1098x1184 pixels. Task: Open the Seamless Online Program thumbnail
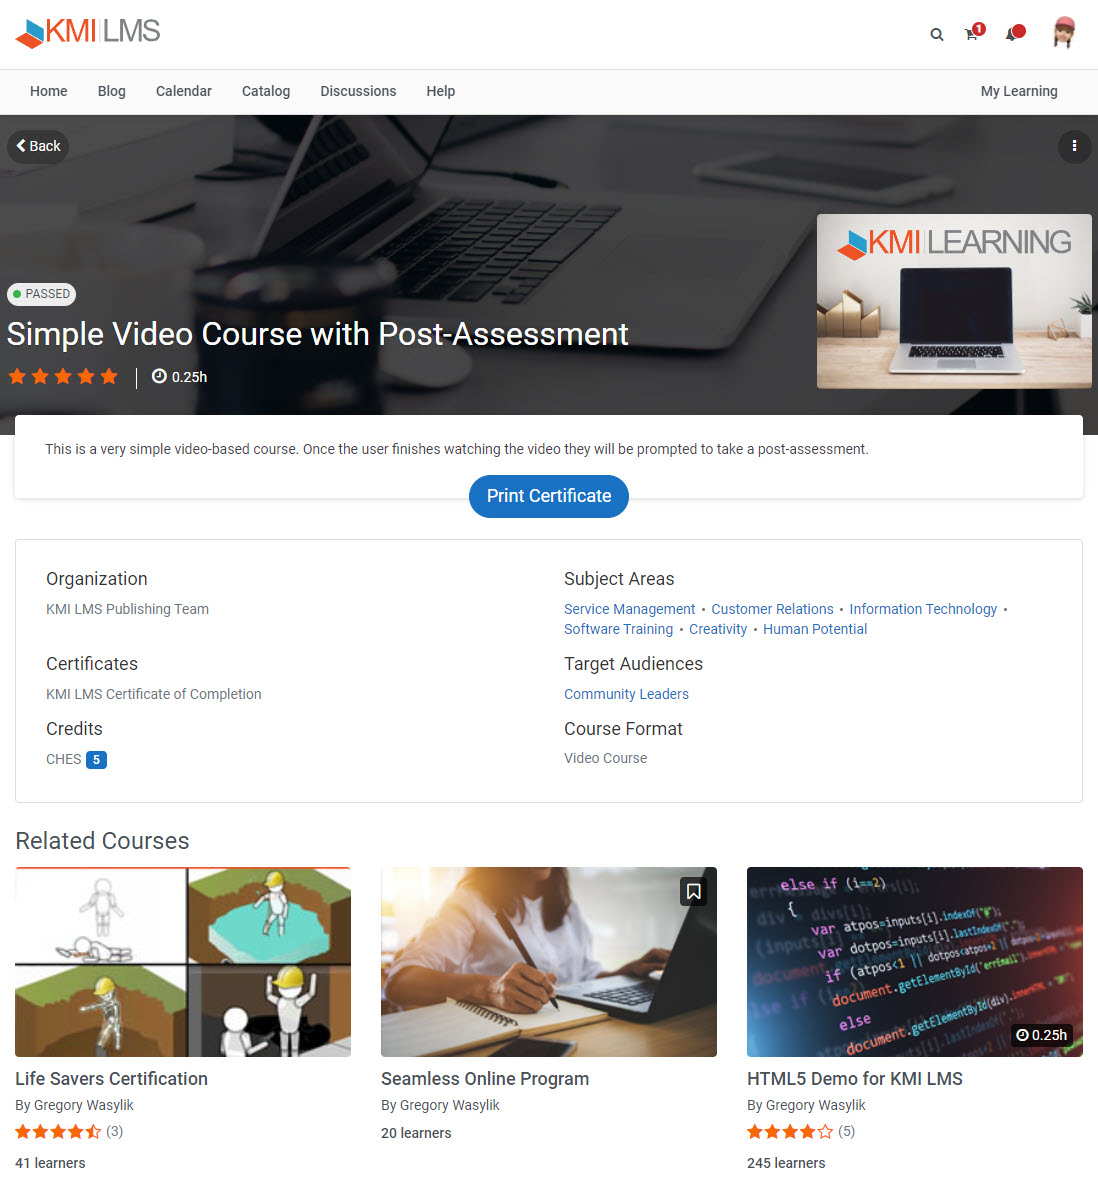(549, 962)
